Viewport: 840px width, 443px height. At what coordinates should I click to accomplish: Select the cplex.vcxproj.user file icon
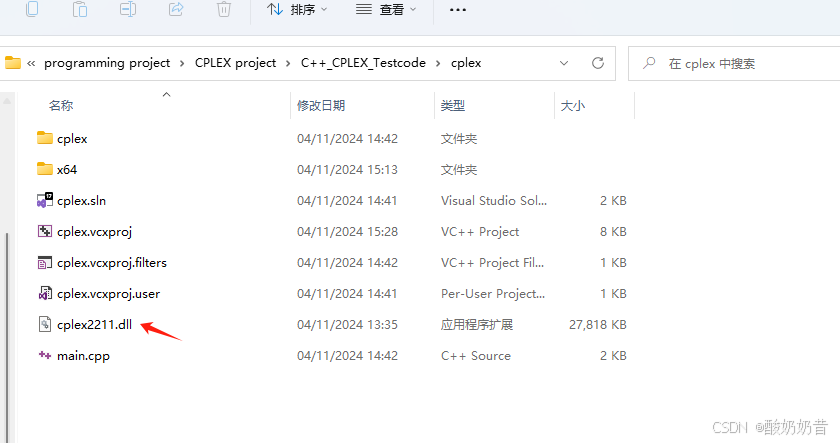[x=45, y=294]
